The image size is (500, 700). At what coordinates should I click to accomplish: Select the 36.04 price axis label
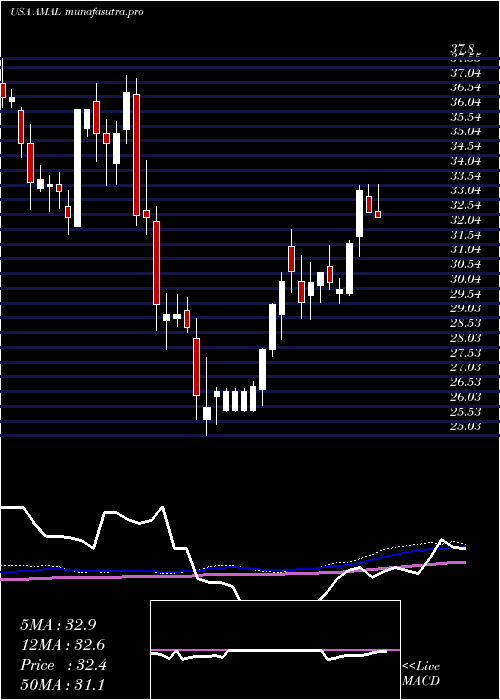pyautogui.click(x=466, y=102)
